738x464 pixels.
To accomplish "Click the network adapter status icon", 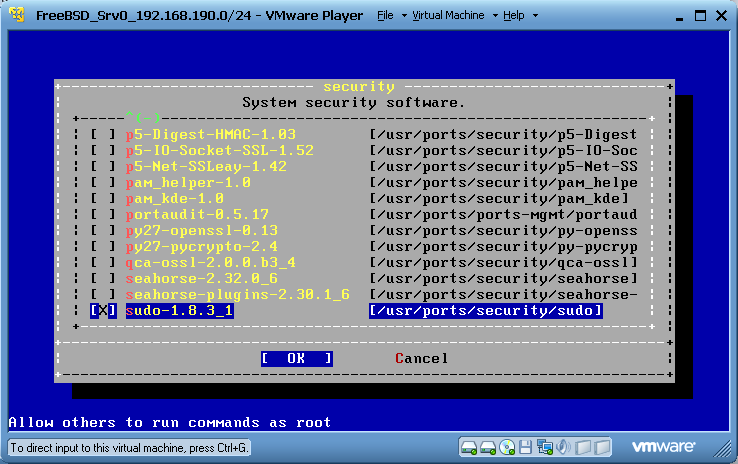I will (x=545, y=447).
